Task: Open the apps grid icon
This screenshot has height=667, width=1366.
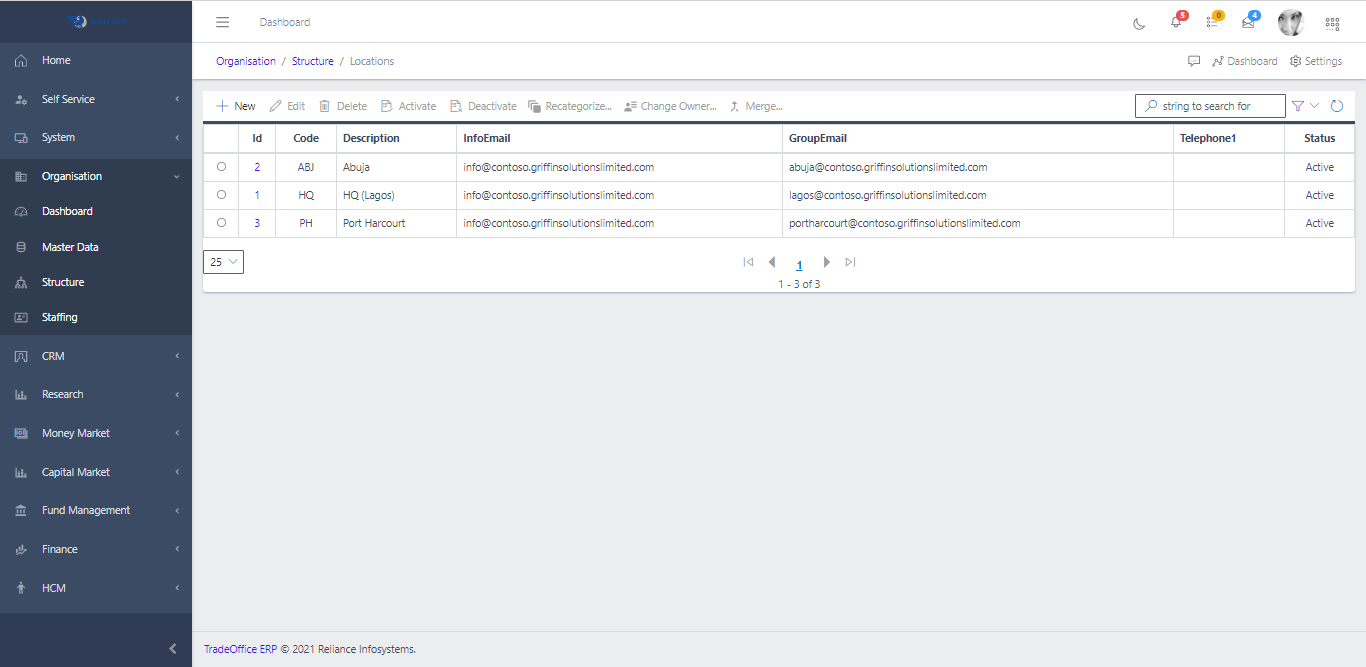Action: click(1332, 23)
